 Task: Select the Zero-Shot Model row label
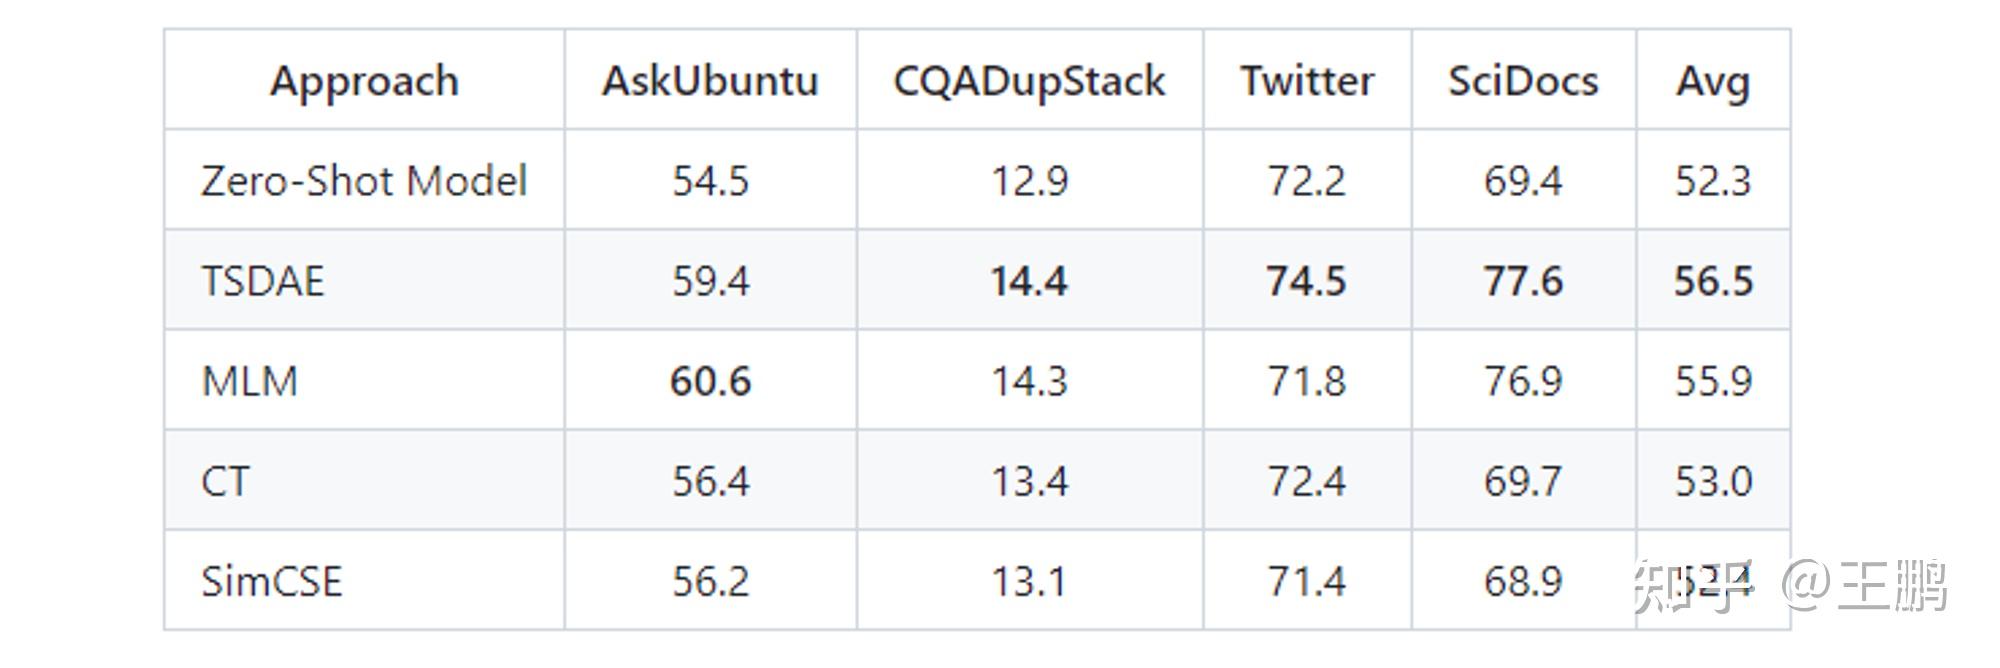pyautogui.click(x=364, y=181)
